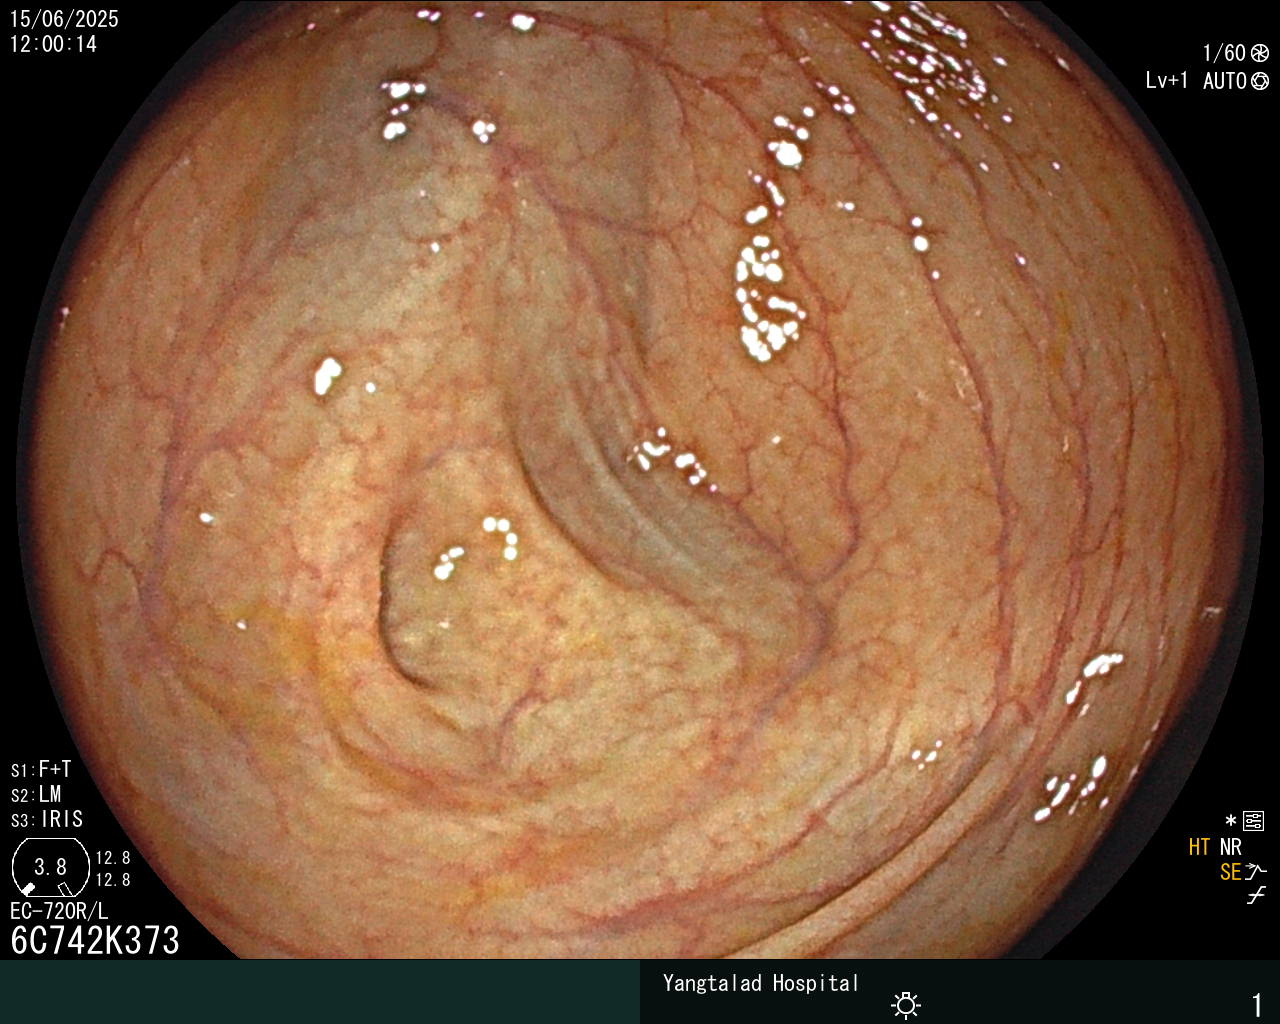
Task: Click the shutter speed icon beside 1/60
Action: 1260,54
